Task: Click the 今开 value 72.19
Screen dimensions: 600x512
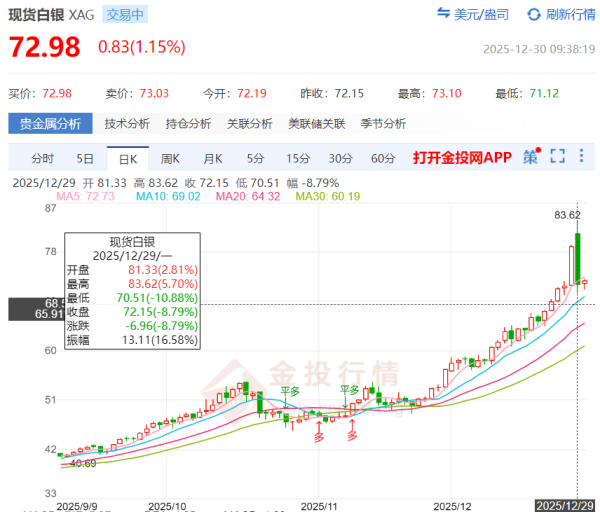Action: point(252,93)
